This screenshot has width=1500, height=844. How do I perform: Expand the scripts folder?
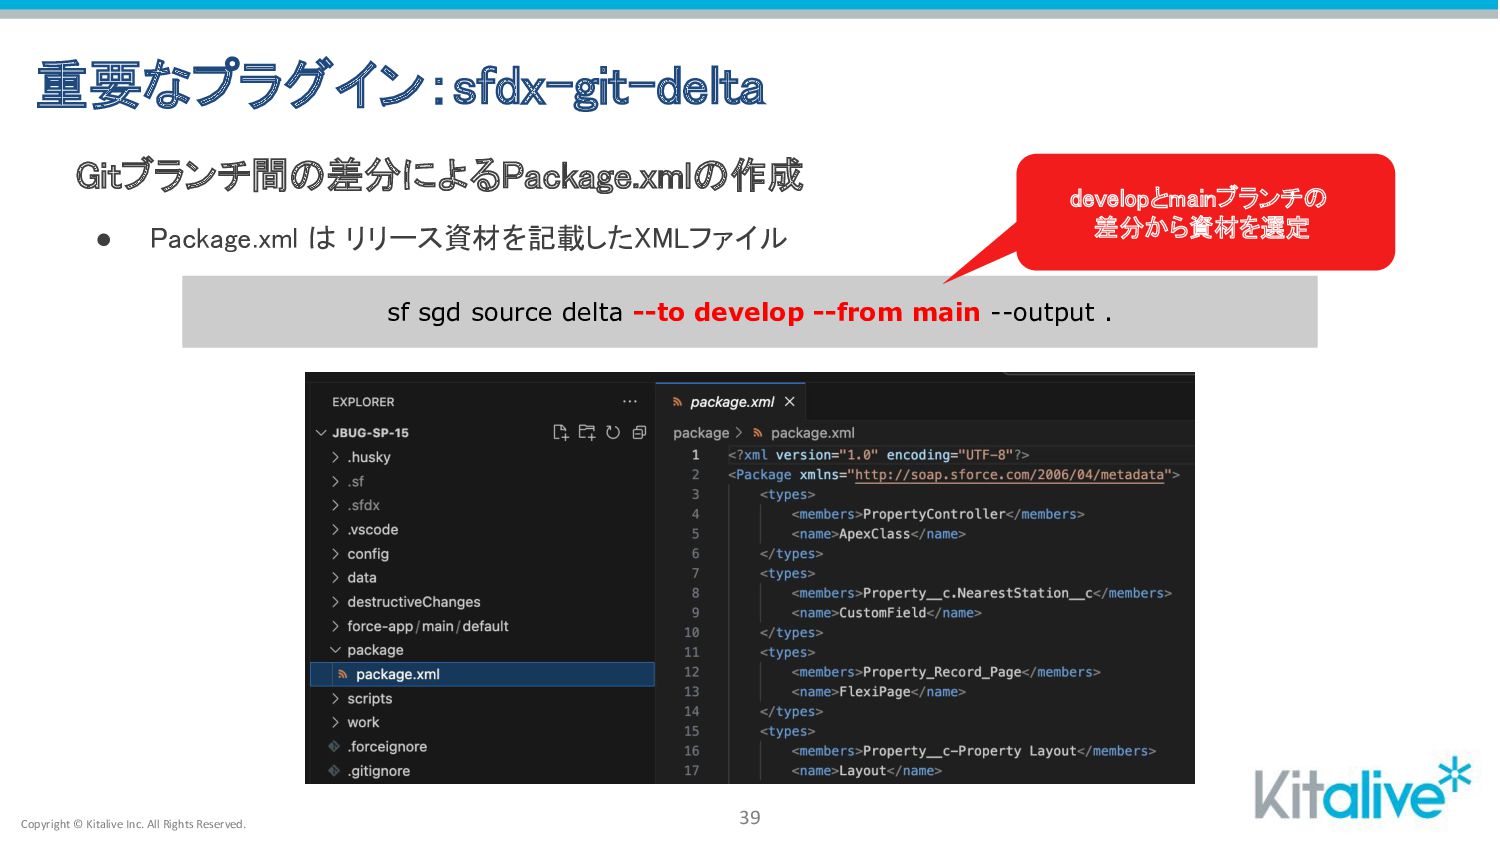pyautogui.click(x=336, y=698)
